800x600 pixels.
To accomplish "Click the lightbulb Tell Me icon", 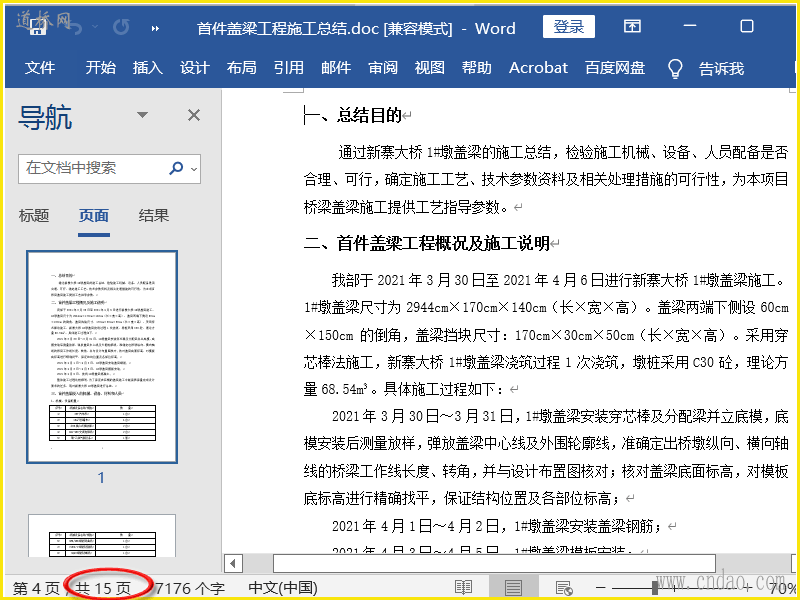I will coord(675,68).
